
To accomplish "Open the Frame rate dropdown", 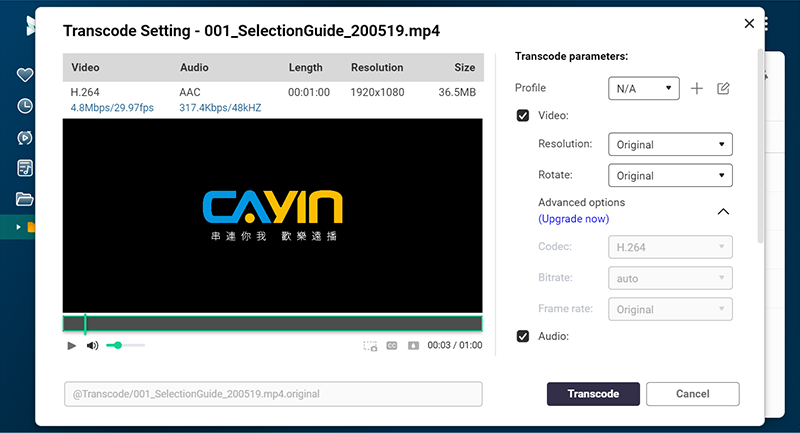I will [x=670, y=310].
